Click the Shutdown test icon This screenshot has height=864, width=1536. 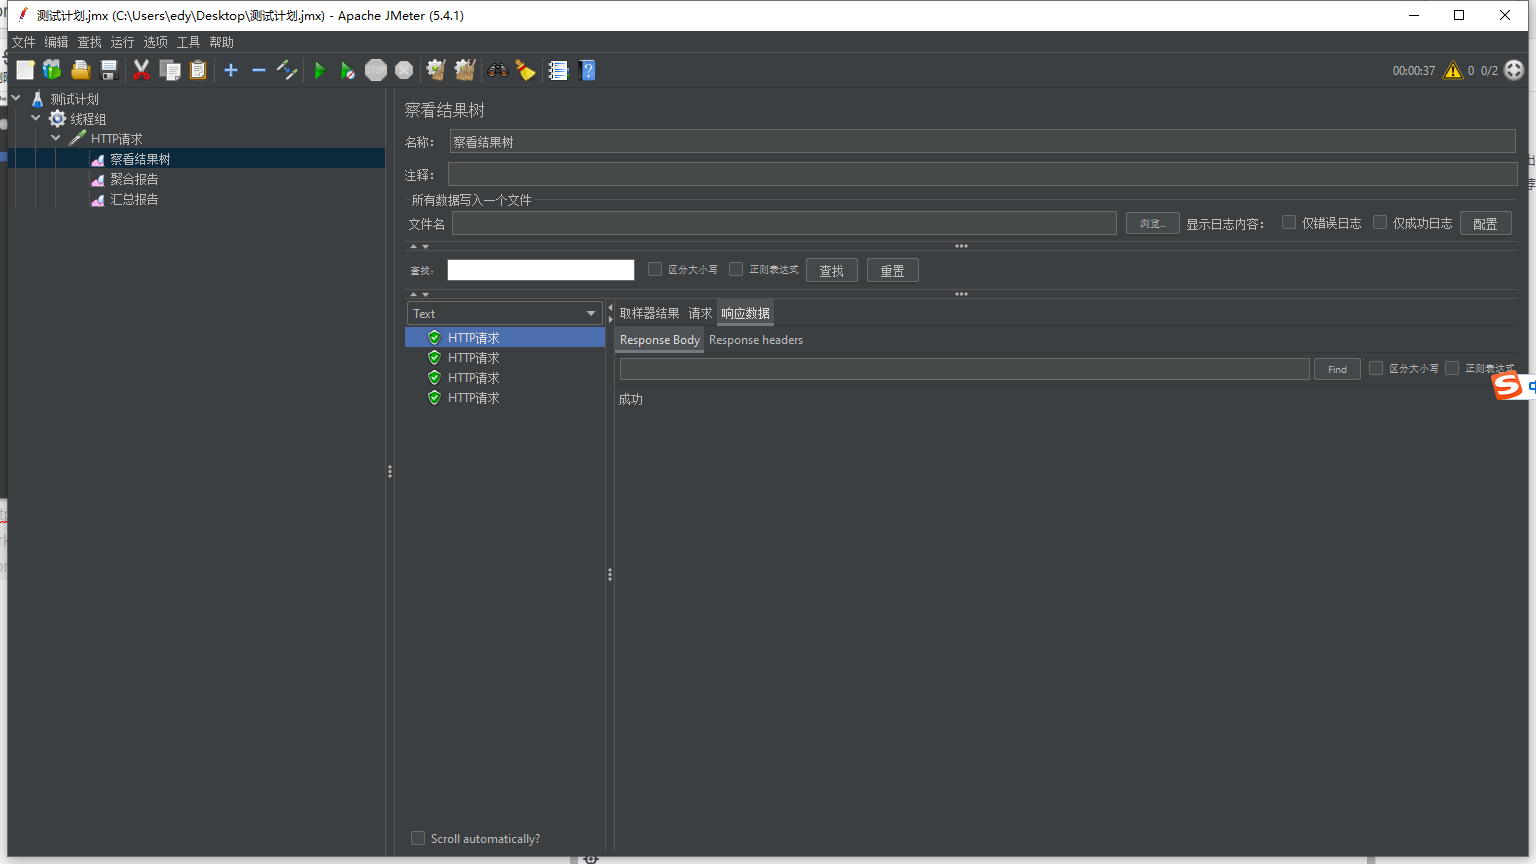404,70
